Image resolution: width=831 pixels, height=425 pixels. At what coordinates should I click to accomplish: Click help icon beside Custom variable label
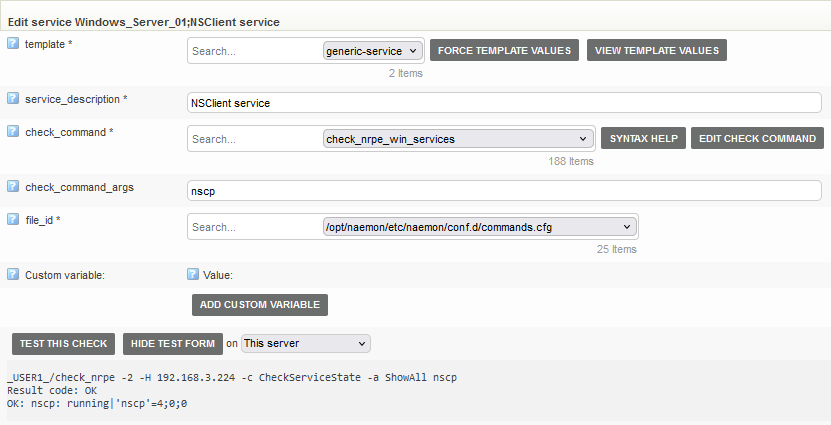tap(13, 274)
